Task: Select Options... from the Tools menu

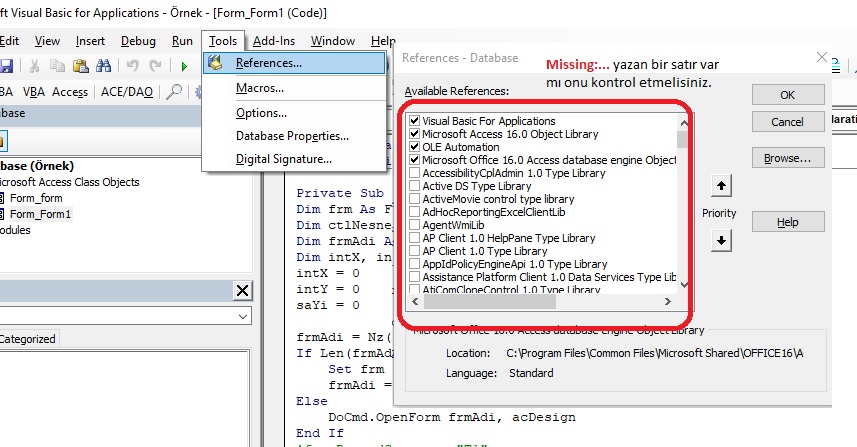Action: (261, 113)
